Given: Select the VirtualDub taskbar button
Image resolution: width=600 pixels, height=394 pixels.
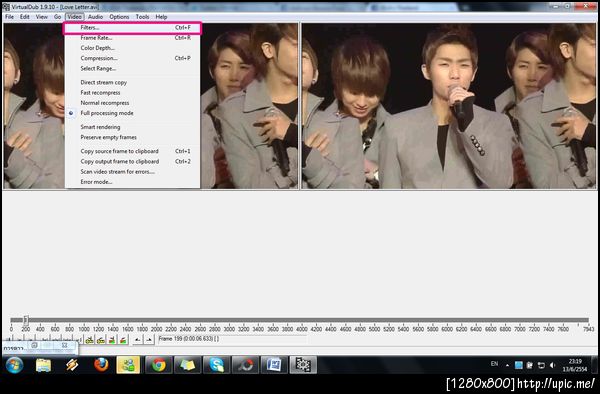Looking at the screenshot, I should click(303, 365).
